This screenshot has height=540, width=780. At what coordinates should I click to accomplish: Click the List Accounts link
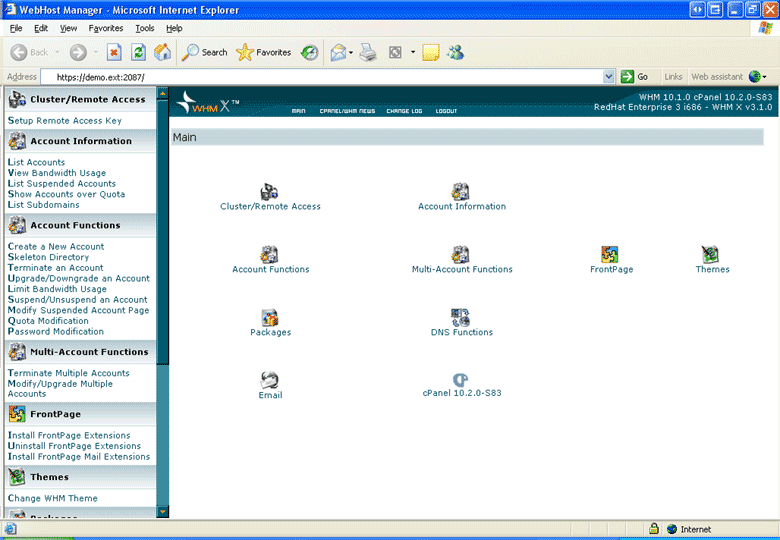click(36, 162)
